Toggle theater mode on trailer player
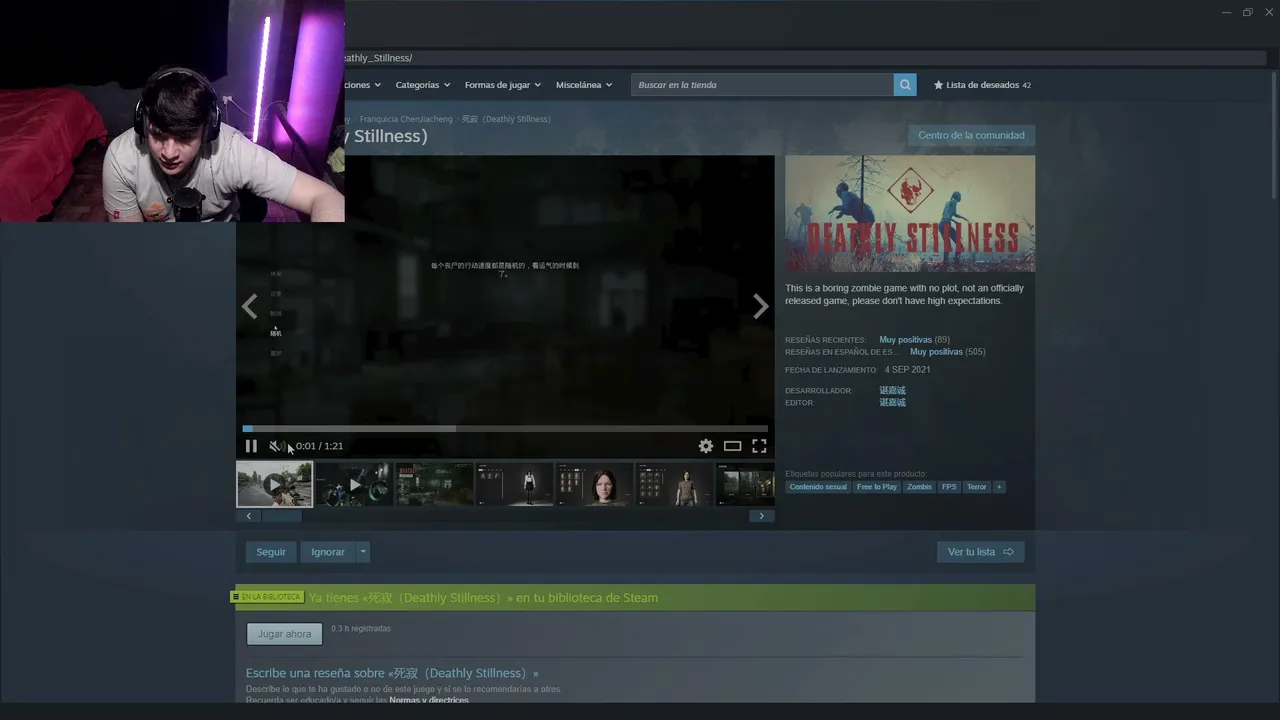The image size is (1280, 720). click(x=733, y=446)
